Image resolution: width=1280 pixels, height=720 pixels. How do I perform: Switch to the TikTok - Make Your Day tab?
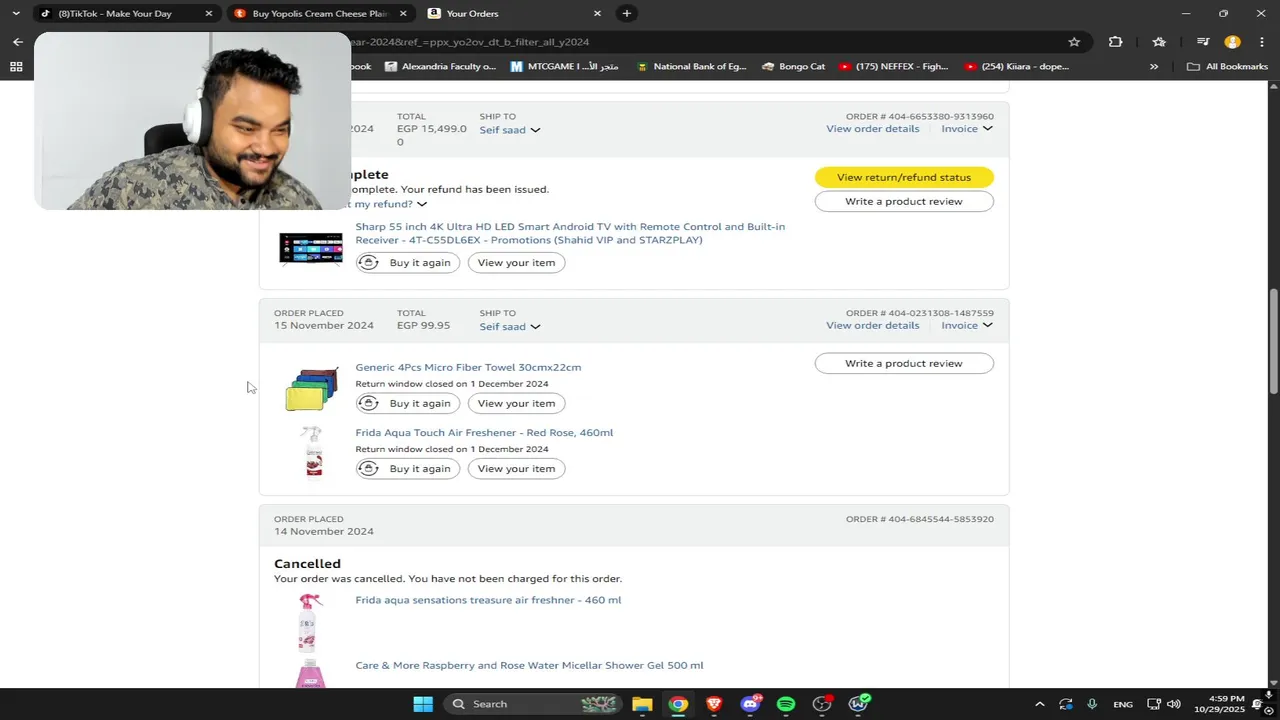(x=115, y=13)
